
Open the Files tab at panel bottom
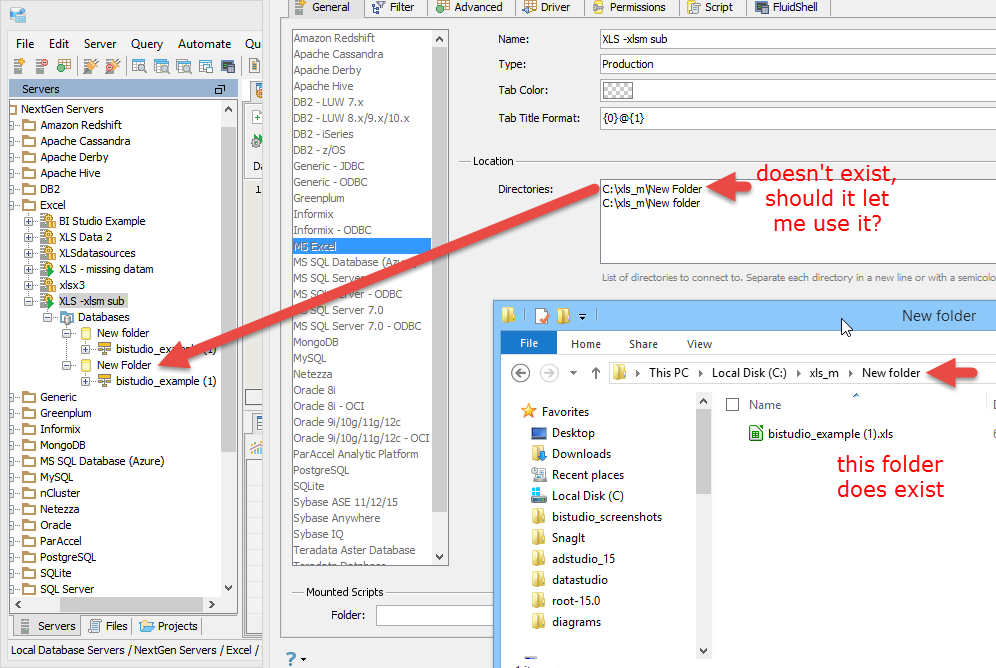108,626
